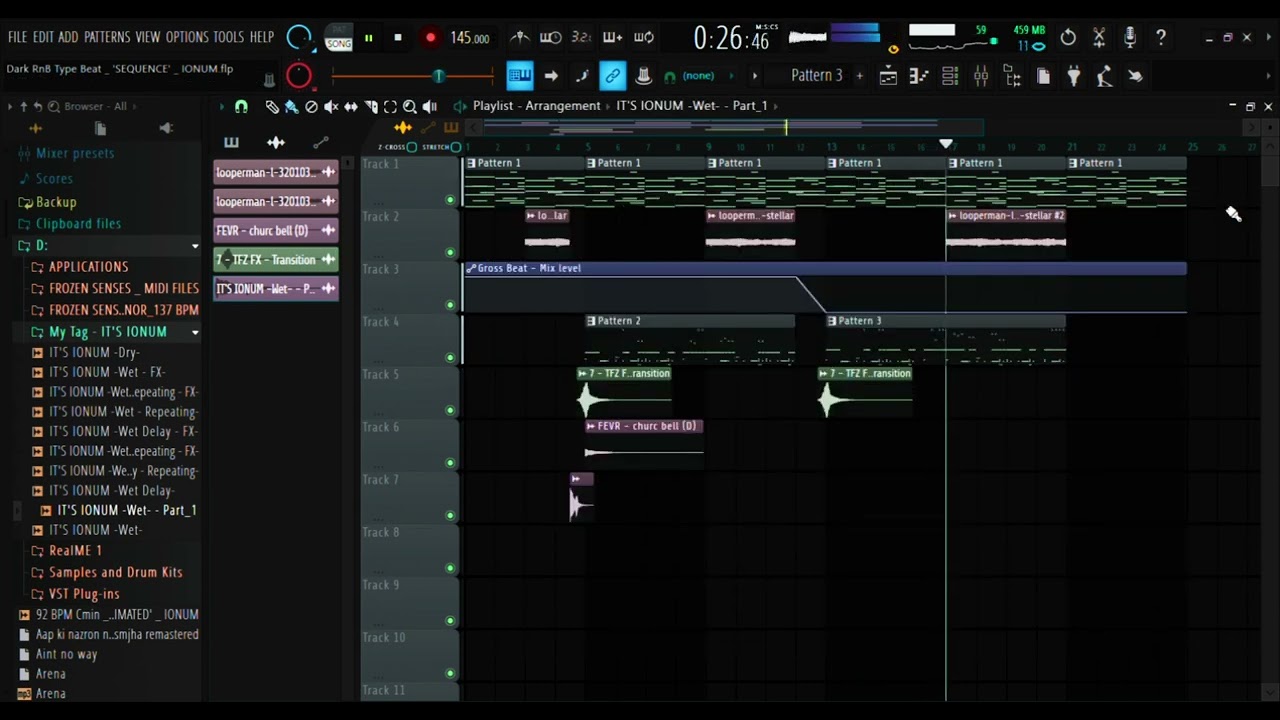The width and height of the screenshot is (1280, 720).
Task: Toggle the browser view icon
Action: point(1012,76)
